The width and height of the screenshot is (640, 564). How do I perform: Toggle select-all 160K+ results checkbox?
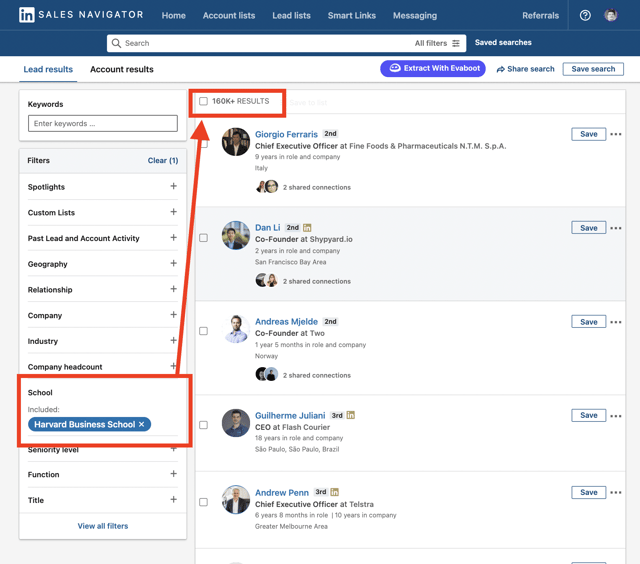click(203, 101)
